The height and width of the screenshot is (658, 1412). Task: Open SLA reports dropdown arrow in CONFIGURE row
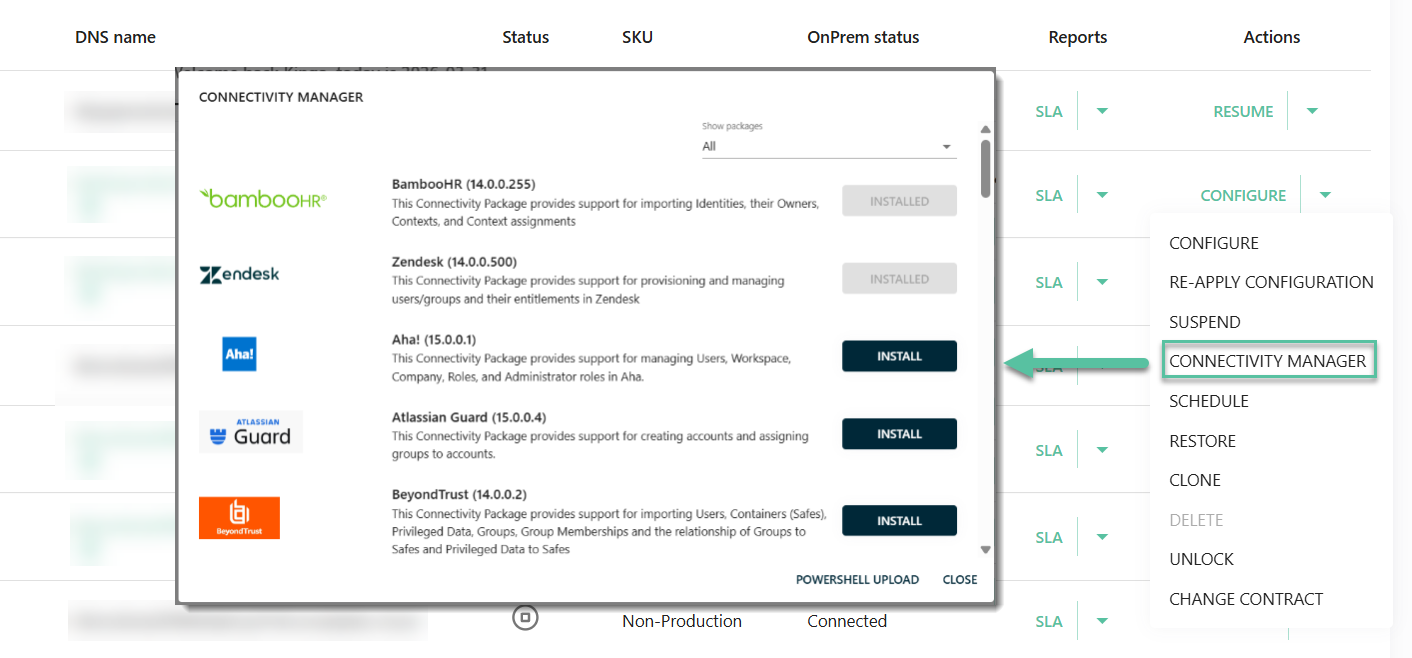pos(1102,195)
